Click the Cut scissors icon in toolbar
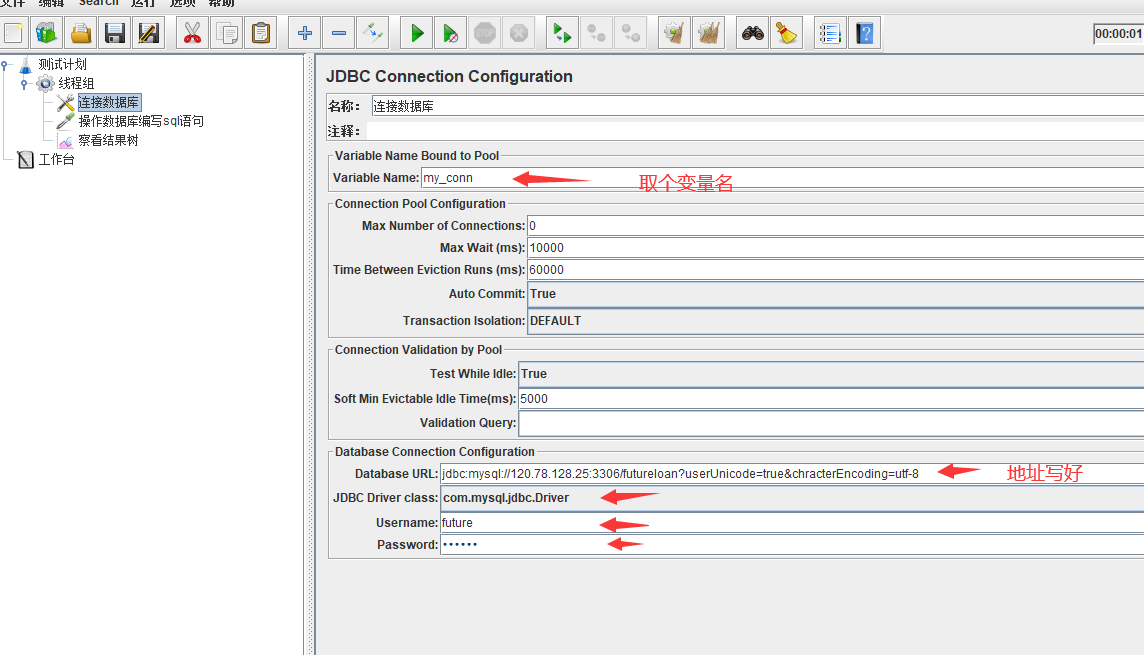Screen dimensions: 1144x655 tap(192, 34)
